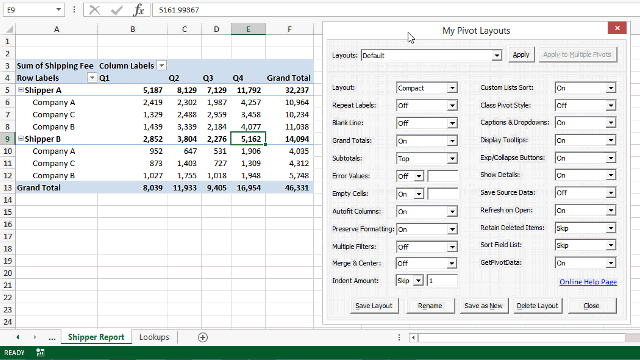
Task: Open the Grand Totals dropdown
Action: point(452,141)
